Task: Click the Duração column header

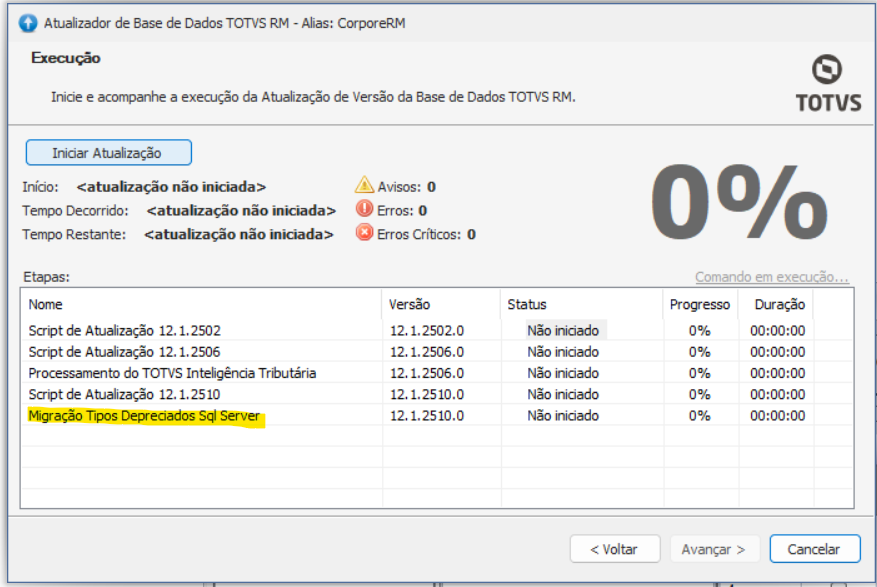Action: coord(776,304)
